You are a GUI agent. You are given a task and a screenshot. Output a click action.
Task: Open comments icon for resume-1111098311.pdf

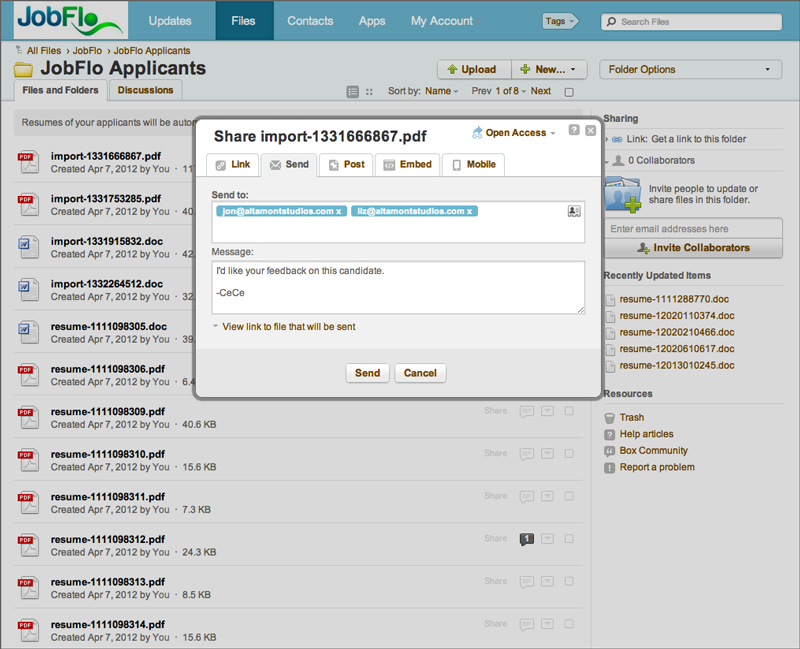[527, 496]
